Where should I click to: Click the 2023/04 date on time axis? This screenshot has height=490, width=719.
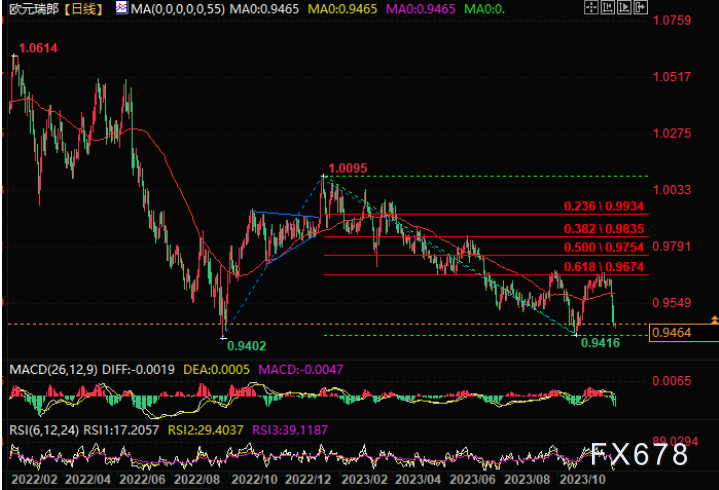click(x=418, y=479)
